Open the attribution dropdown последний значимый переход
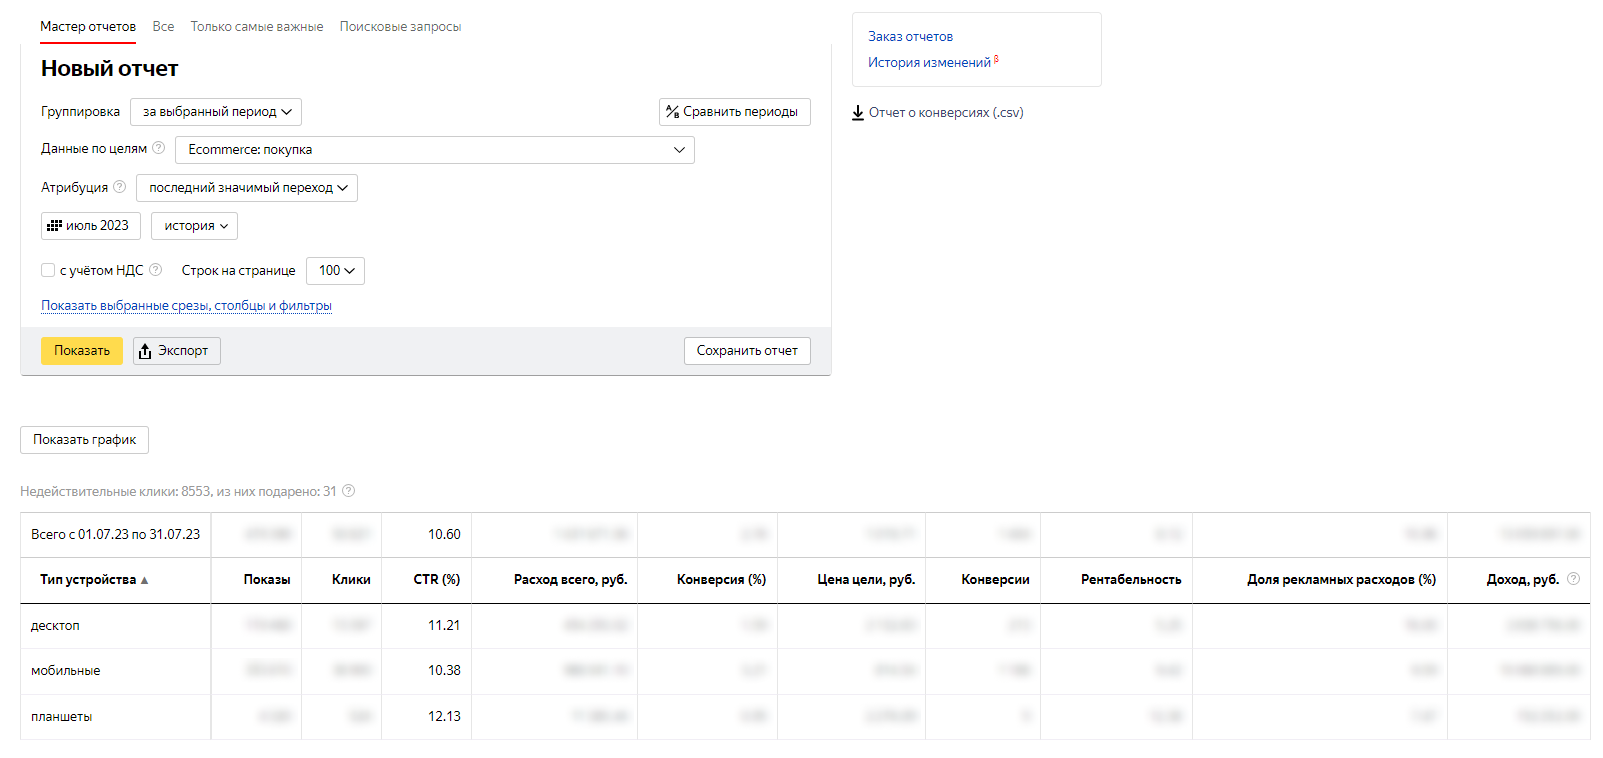1603x758 pixels. click(247, 188)
